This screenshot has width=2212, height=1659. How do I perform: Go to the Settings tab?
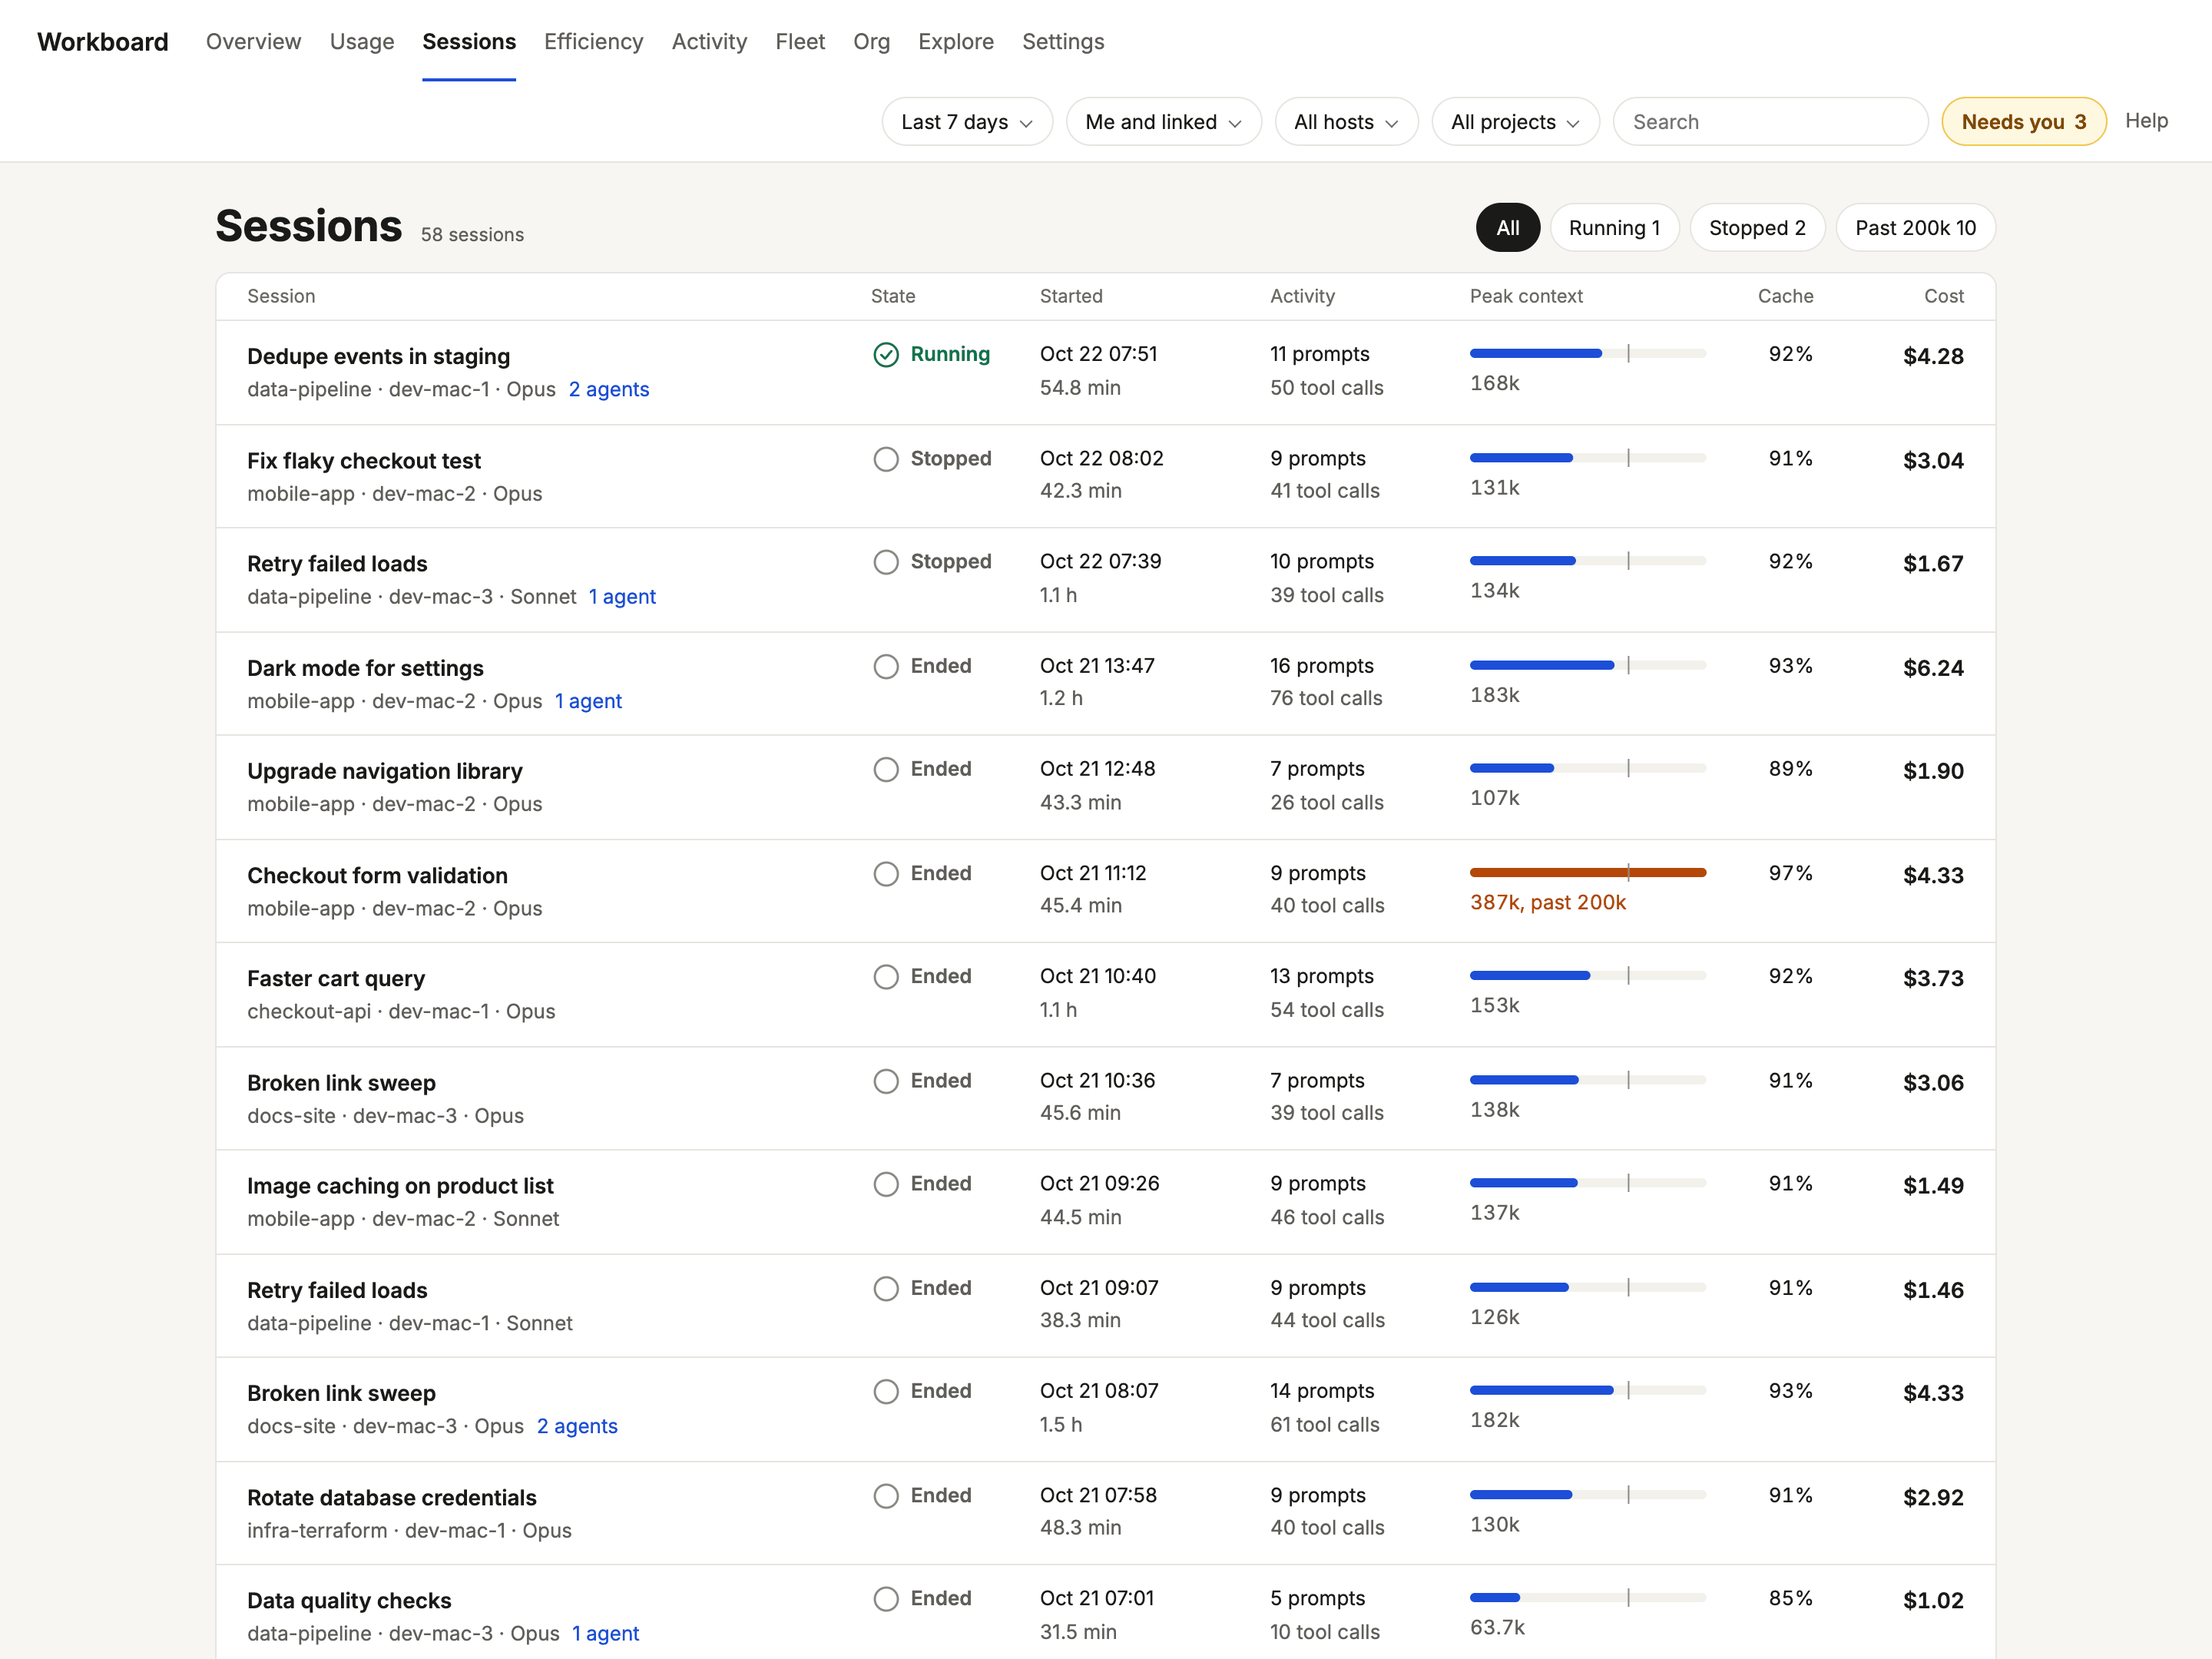(1063, 42)
